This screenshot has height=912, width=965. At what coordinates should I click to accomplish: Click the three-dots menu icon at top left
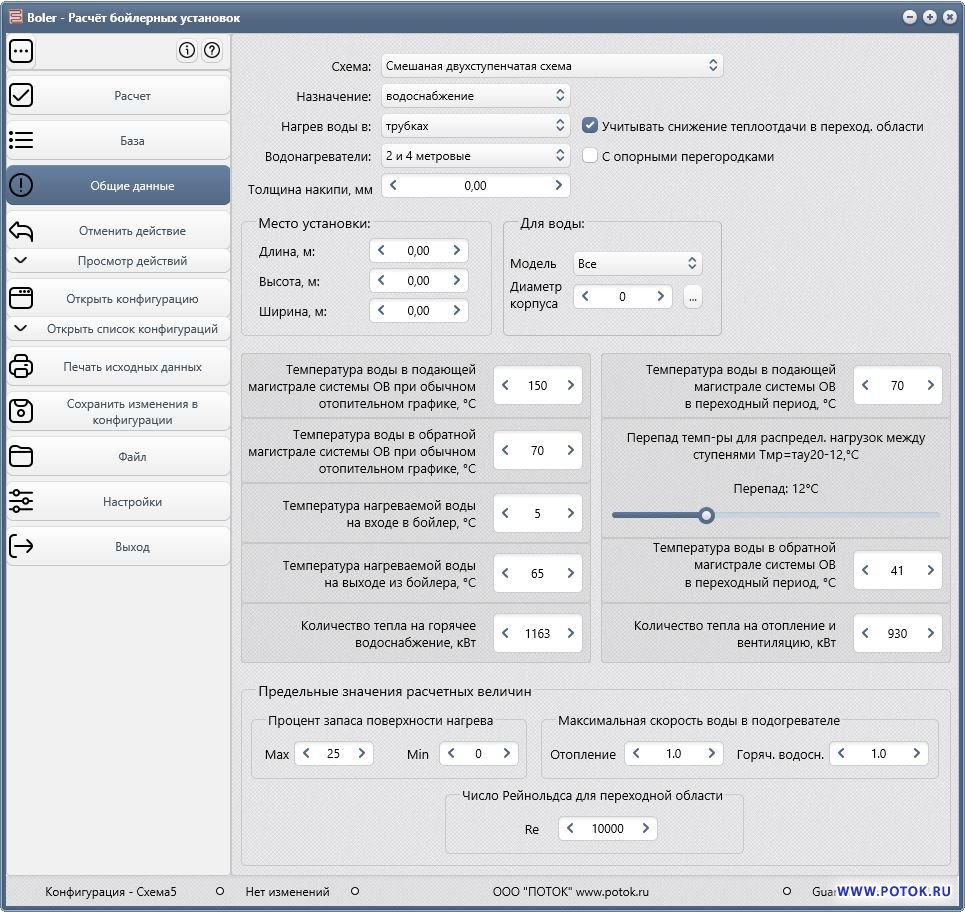click(x=21, y=51)
